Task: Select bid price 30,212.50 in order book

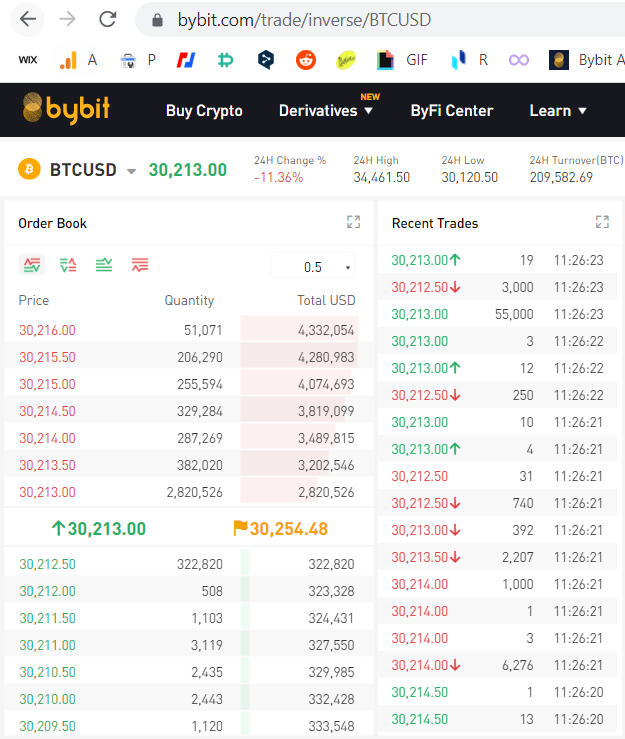Action: 47,564
